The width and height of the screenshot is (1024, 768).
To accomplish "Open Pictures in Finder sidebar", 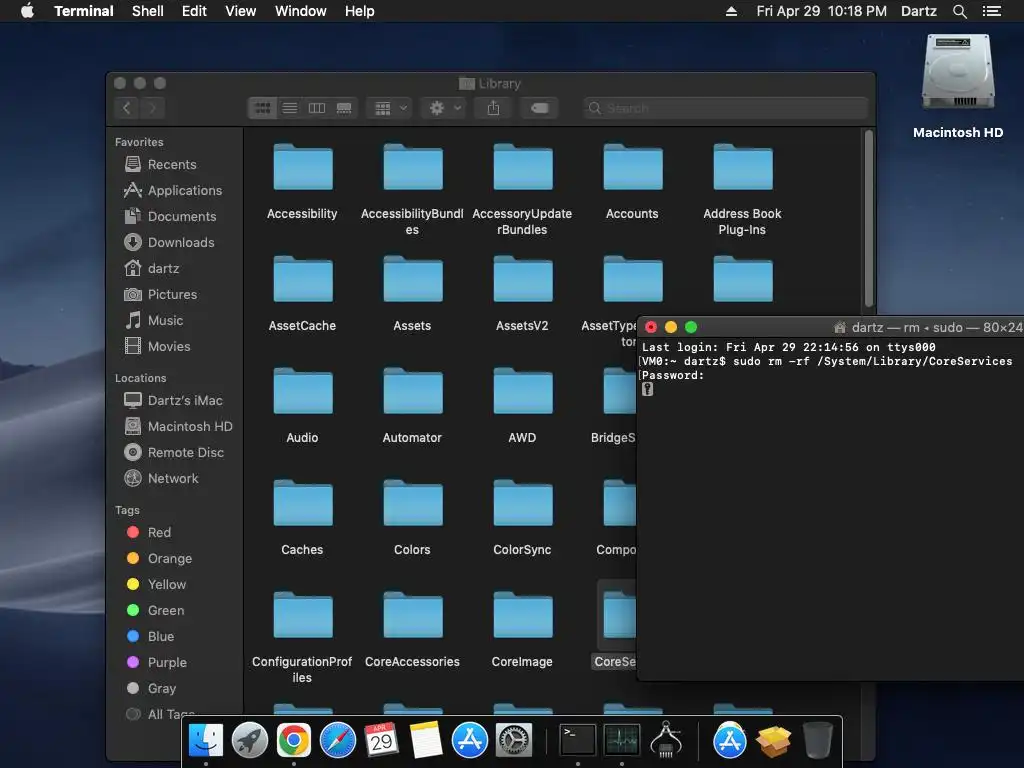I will 161,295.
